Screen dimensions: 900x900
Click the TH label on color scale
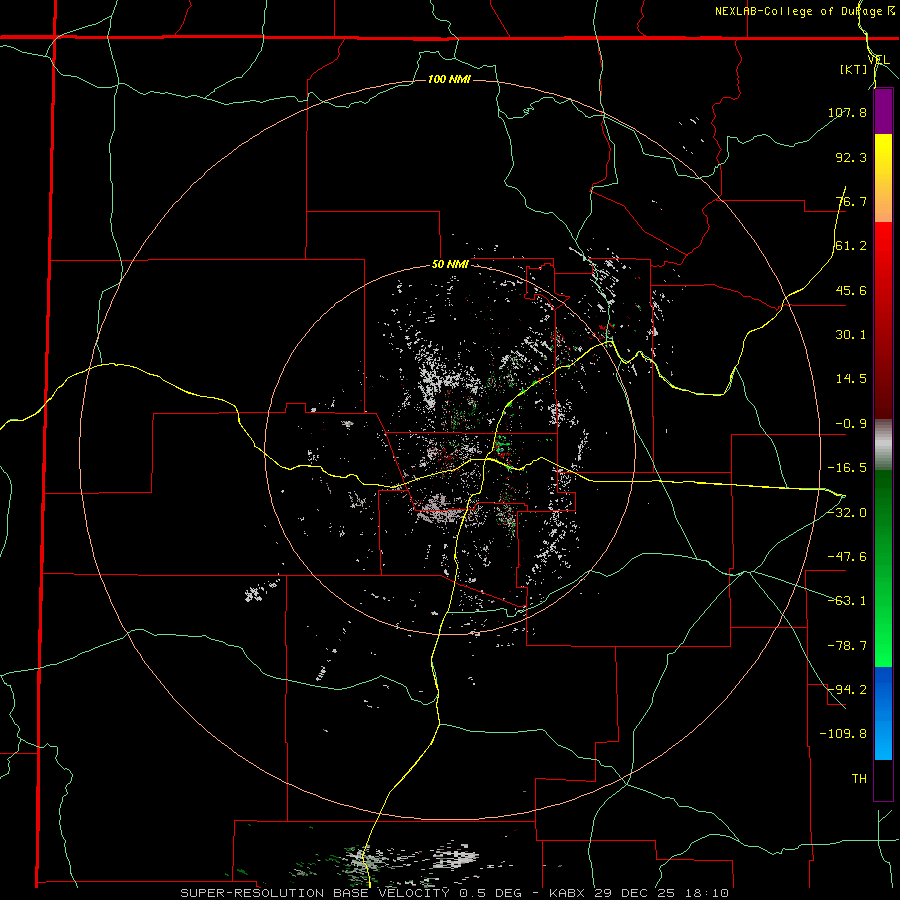859,779
